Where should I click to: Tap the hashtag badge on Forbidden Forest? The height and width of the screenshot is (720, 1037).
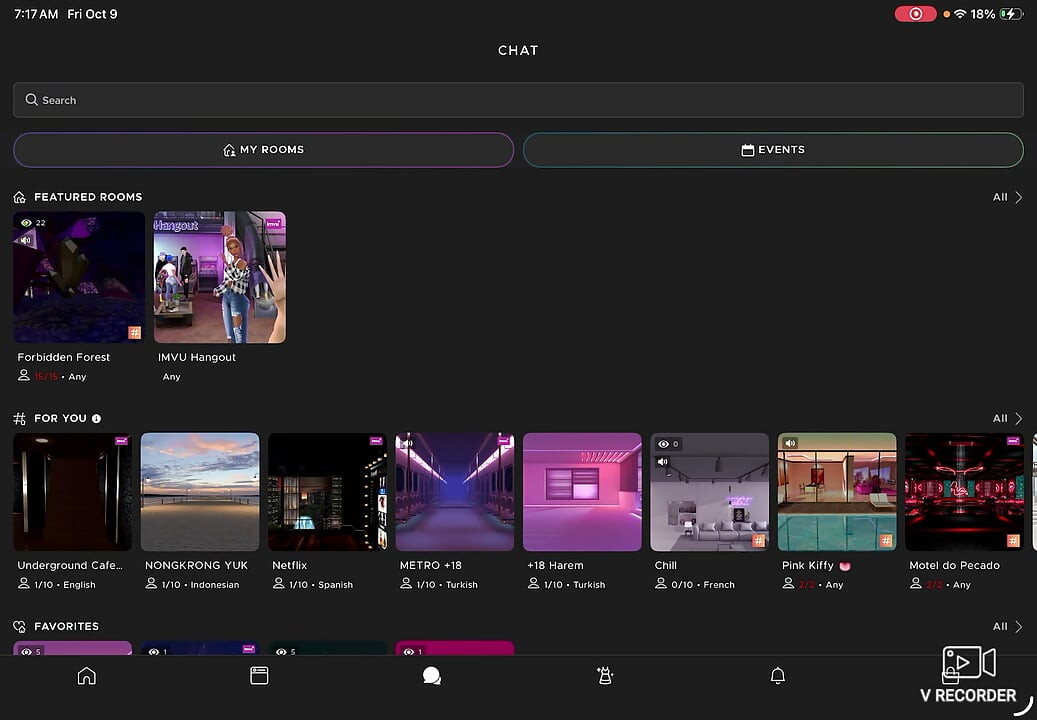[134, 333]
